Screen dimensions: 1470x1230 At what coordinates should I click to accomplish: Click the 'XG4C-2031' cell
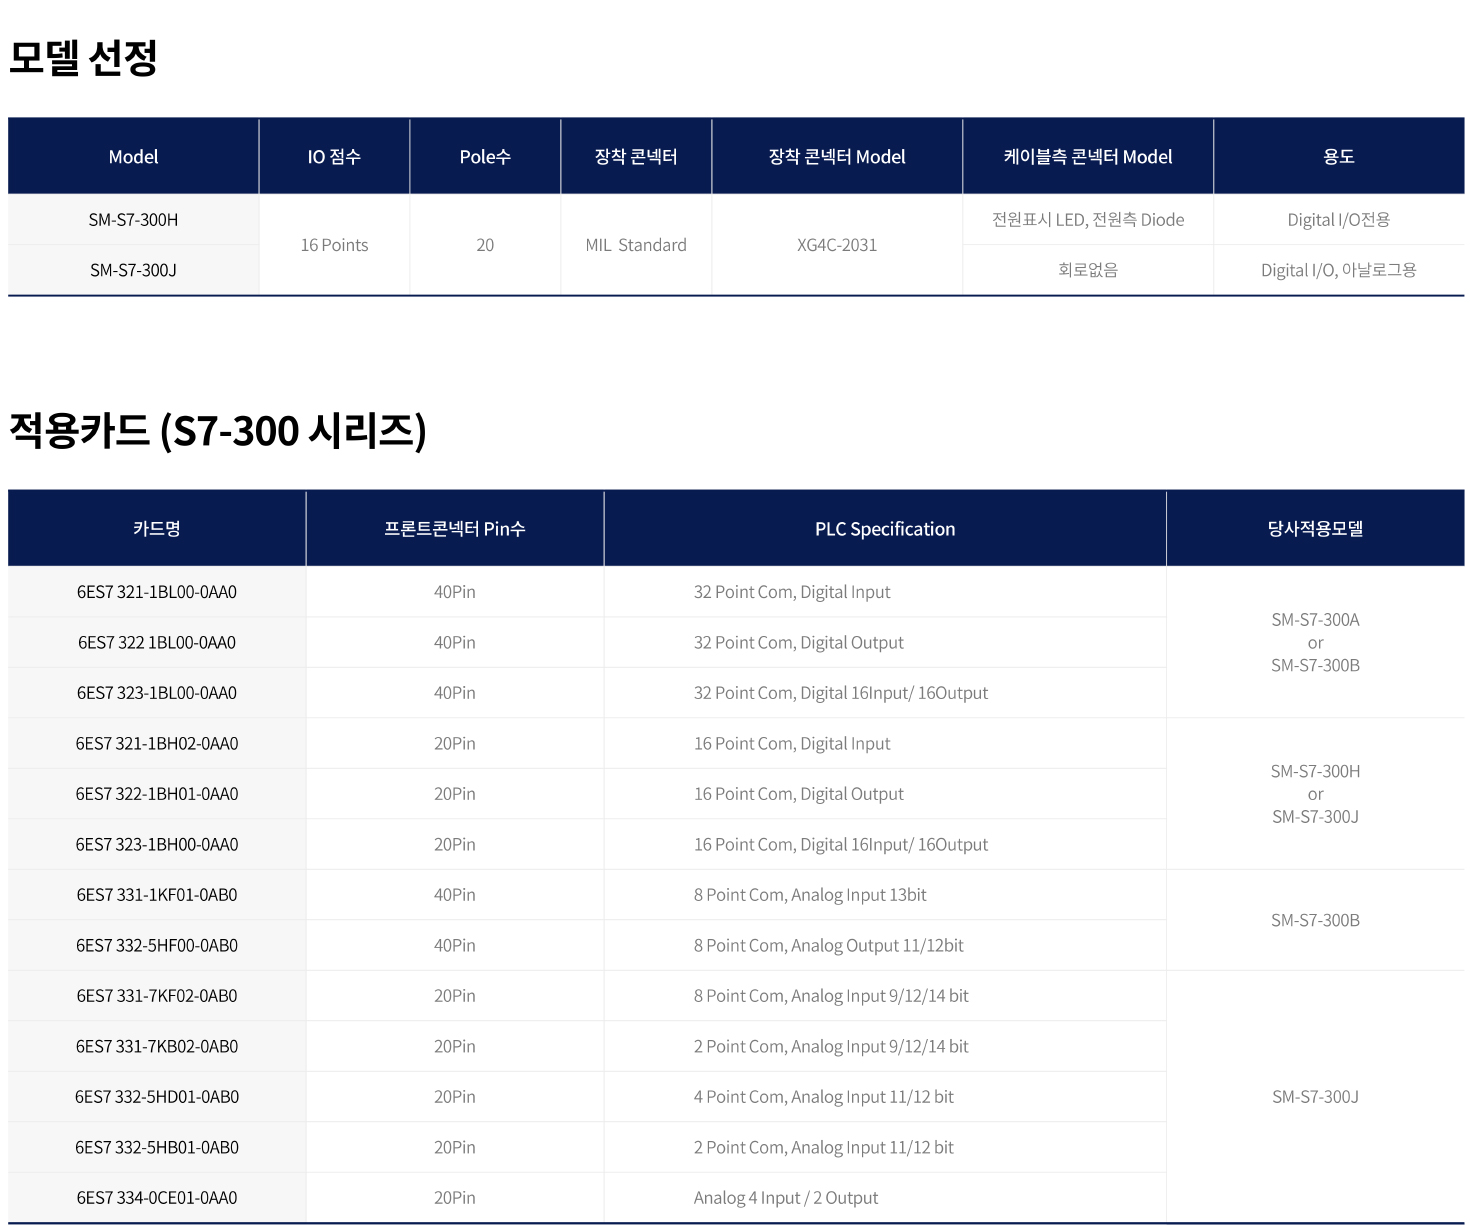pos(837,245)
